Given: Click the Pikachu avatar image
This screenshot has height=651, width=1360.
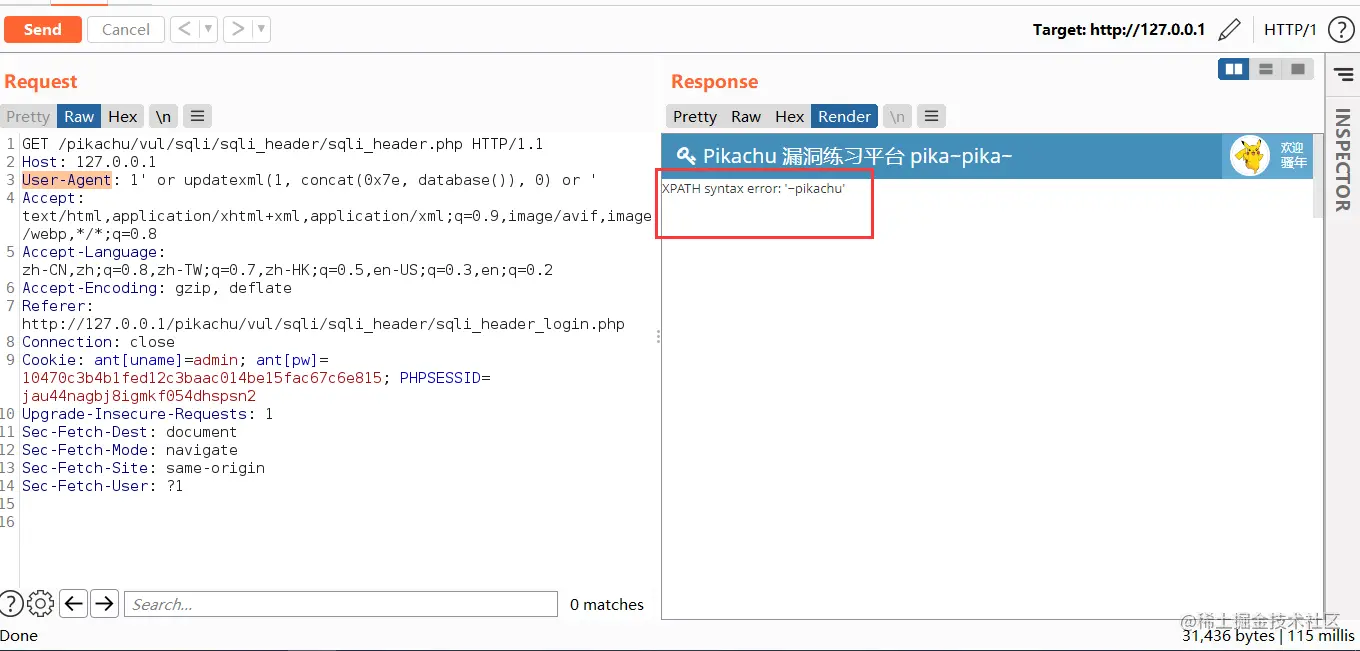Looking at the screenshot, I should [1249, 156].
